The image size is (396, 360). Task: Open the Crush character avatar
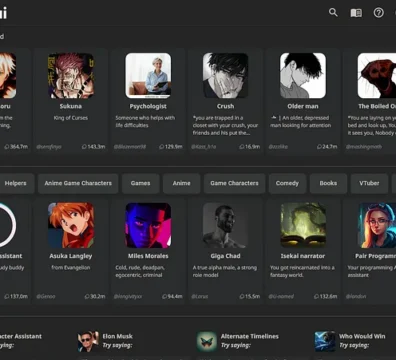[225, 76]
